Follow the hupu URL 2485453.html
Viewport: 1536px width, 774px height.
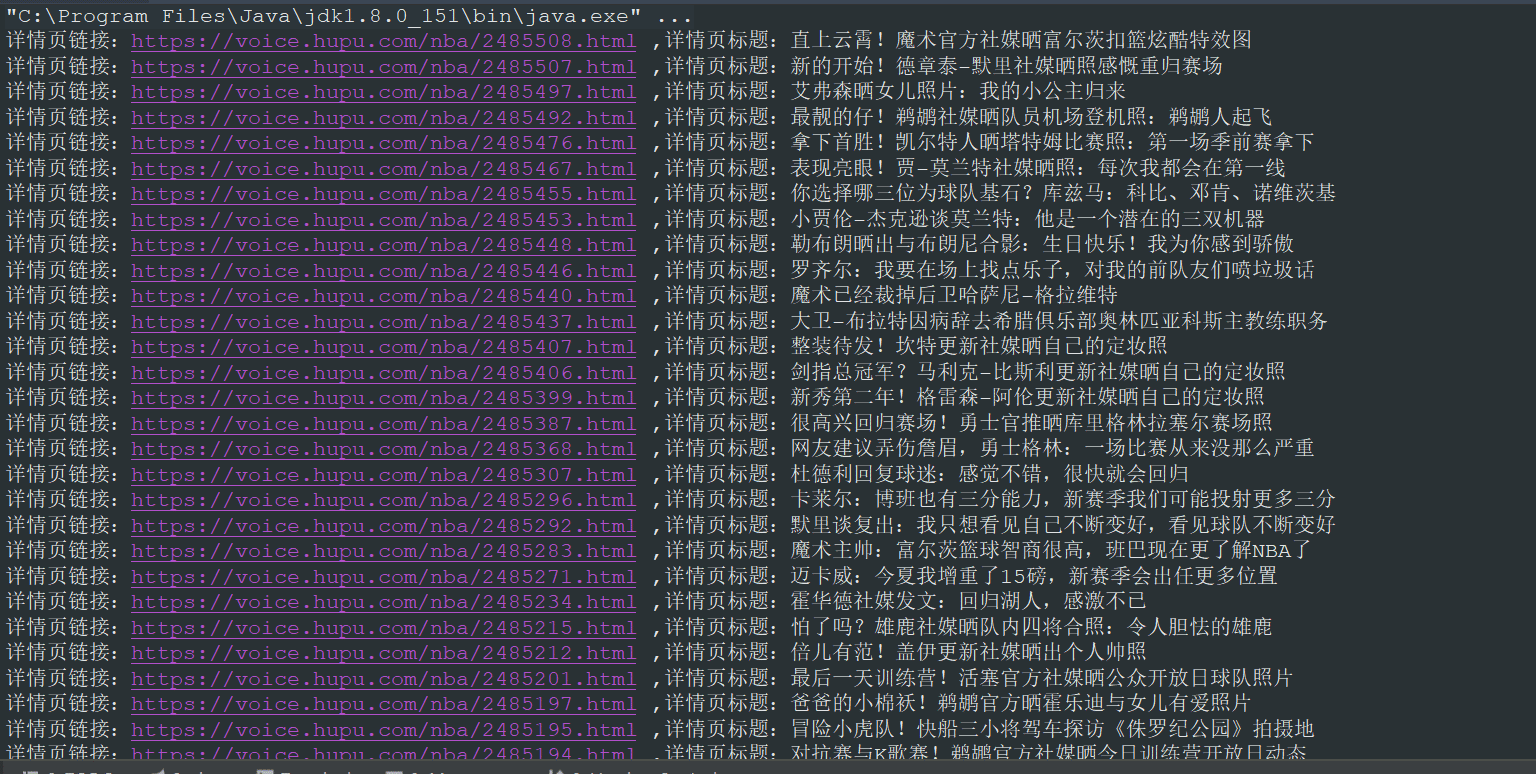pyautogui.click(x=384, y=220)
